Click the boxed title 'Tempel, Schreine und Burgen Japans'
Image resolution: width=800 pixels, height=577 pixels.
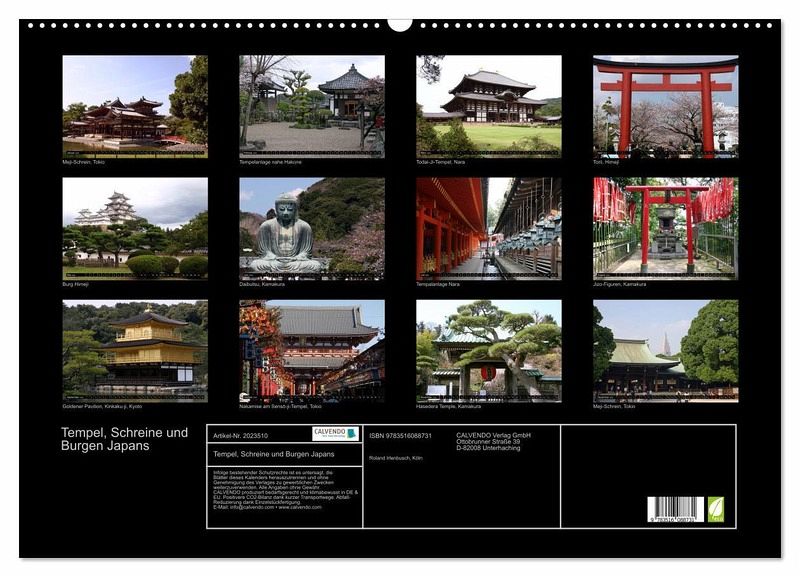pos(274,454)
